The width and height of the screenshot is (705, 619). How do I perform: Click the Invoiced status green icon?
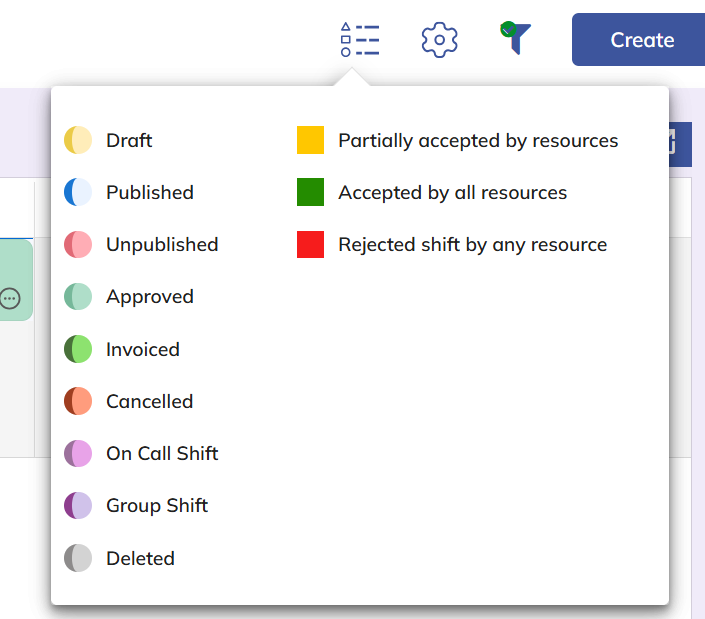78,349
